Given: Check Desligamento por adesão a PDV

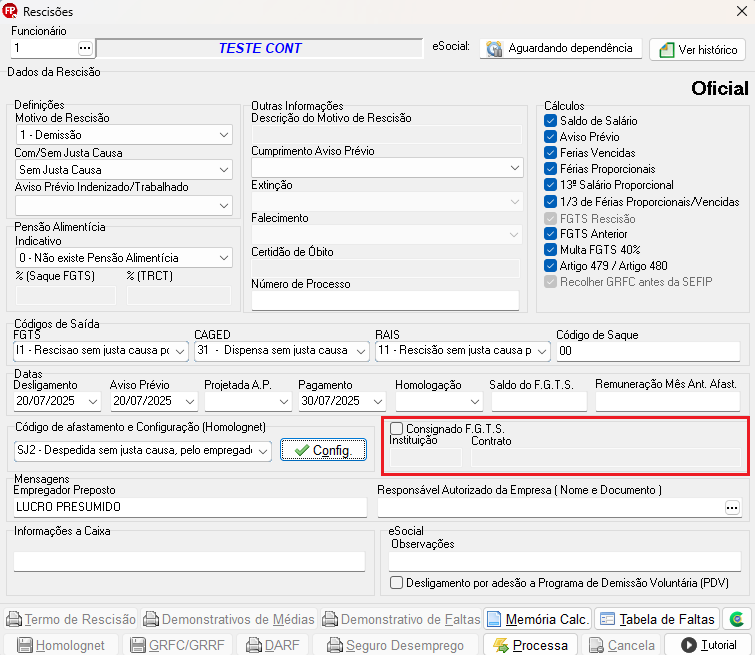Looking at the screenshot, I should pos(396,583).
